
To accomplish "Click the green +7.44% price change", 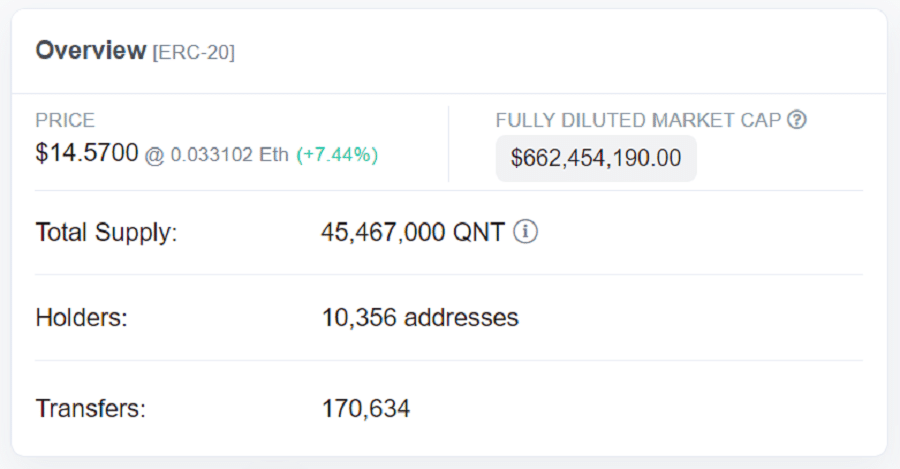I will [x=337, y=155].
